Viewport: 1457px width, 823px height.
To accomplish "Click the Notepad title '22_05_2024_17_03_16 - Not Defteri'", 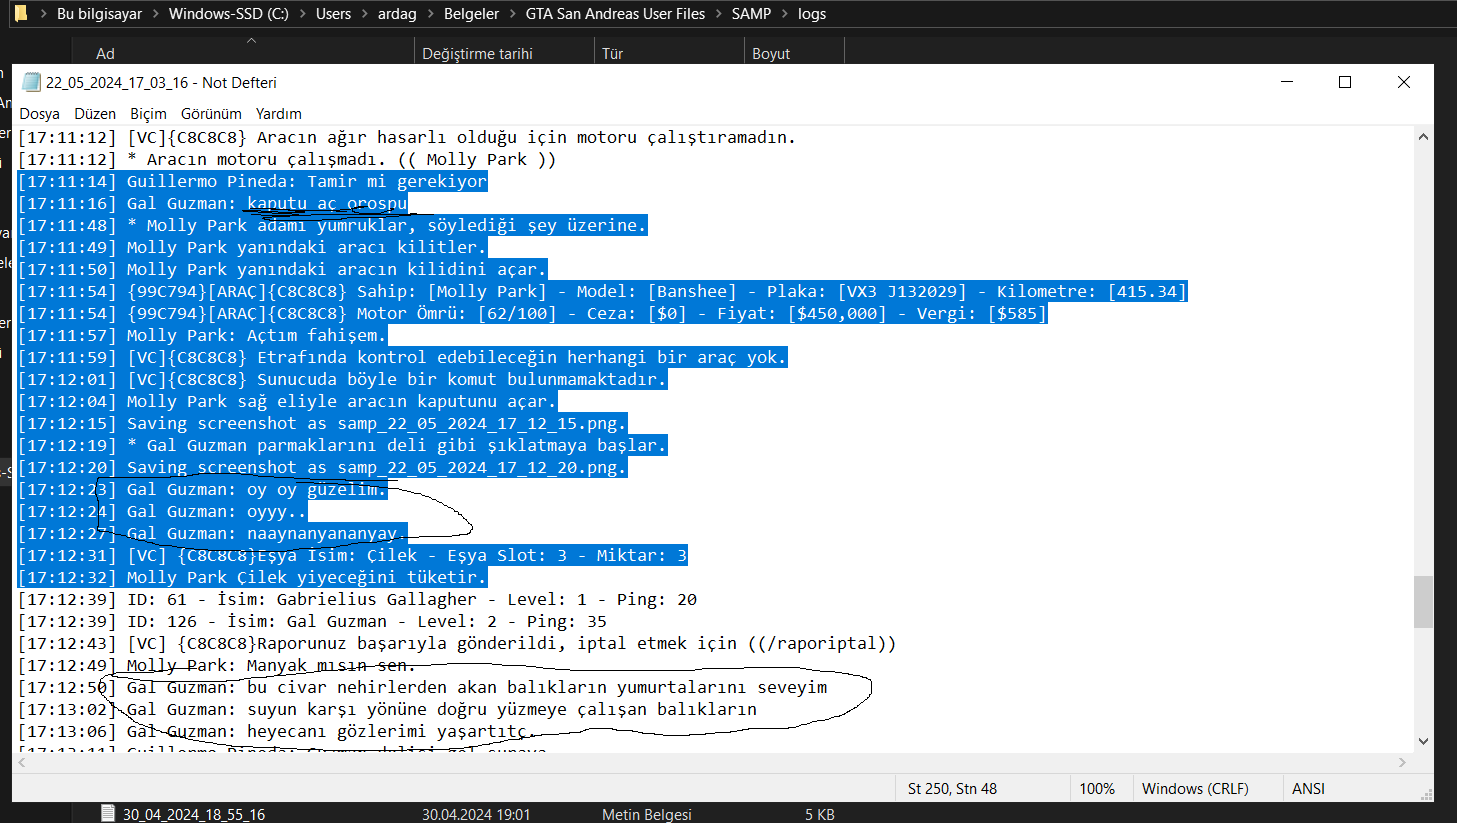I will (161, 82).
